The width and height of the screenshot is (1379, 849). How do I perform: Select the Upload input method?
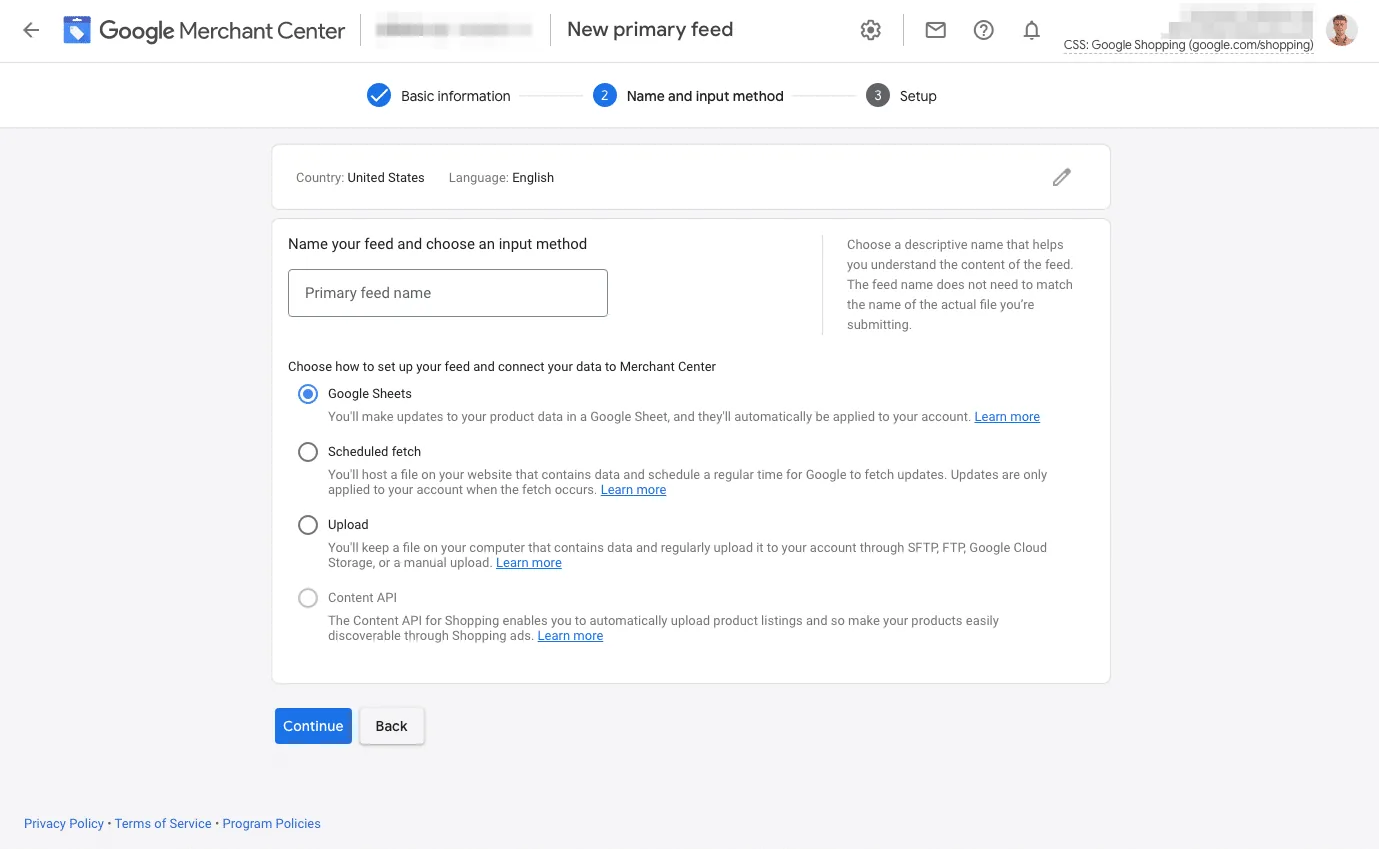[x=308, y=525]
